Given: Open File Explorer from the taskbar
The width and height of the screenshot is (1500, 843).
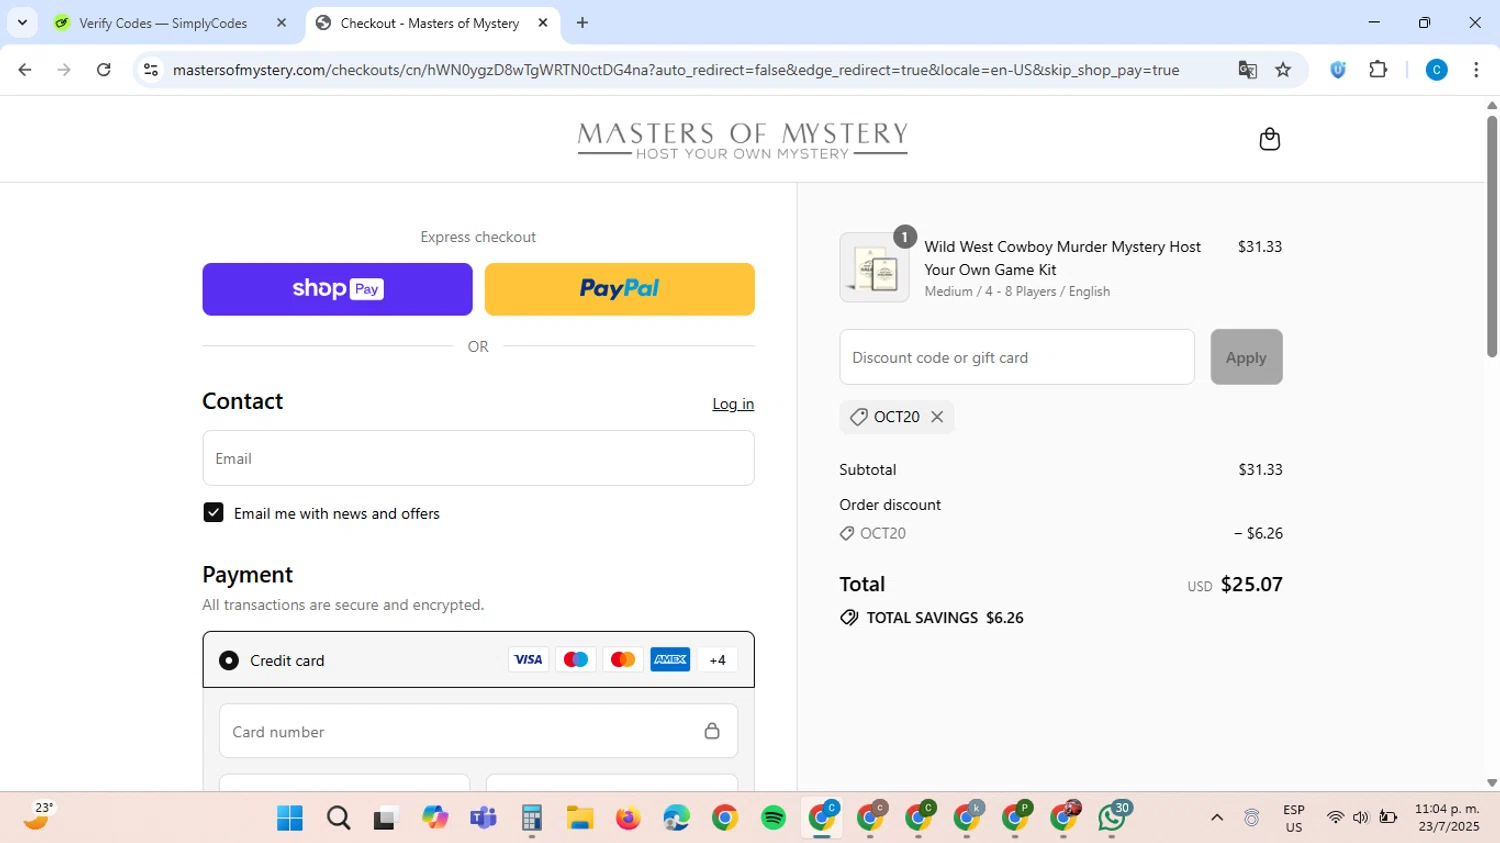Looking at the screenshot, I should click(580, 818).
